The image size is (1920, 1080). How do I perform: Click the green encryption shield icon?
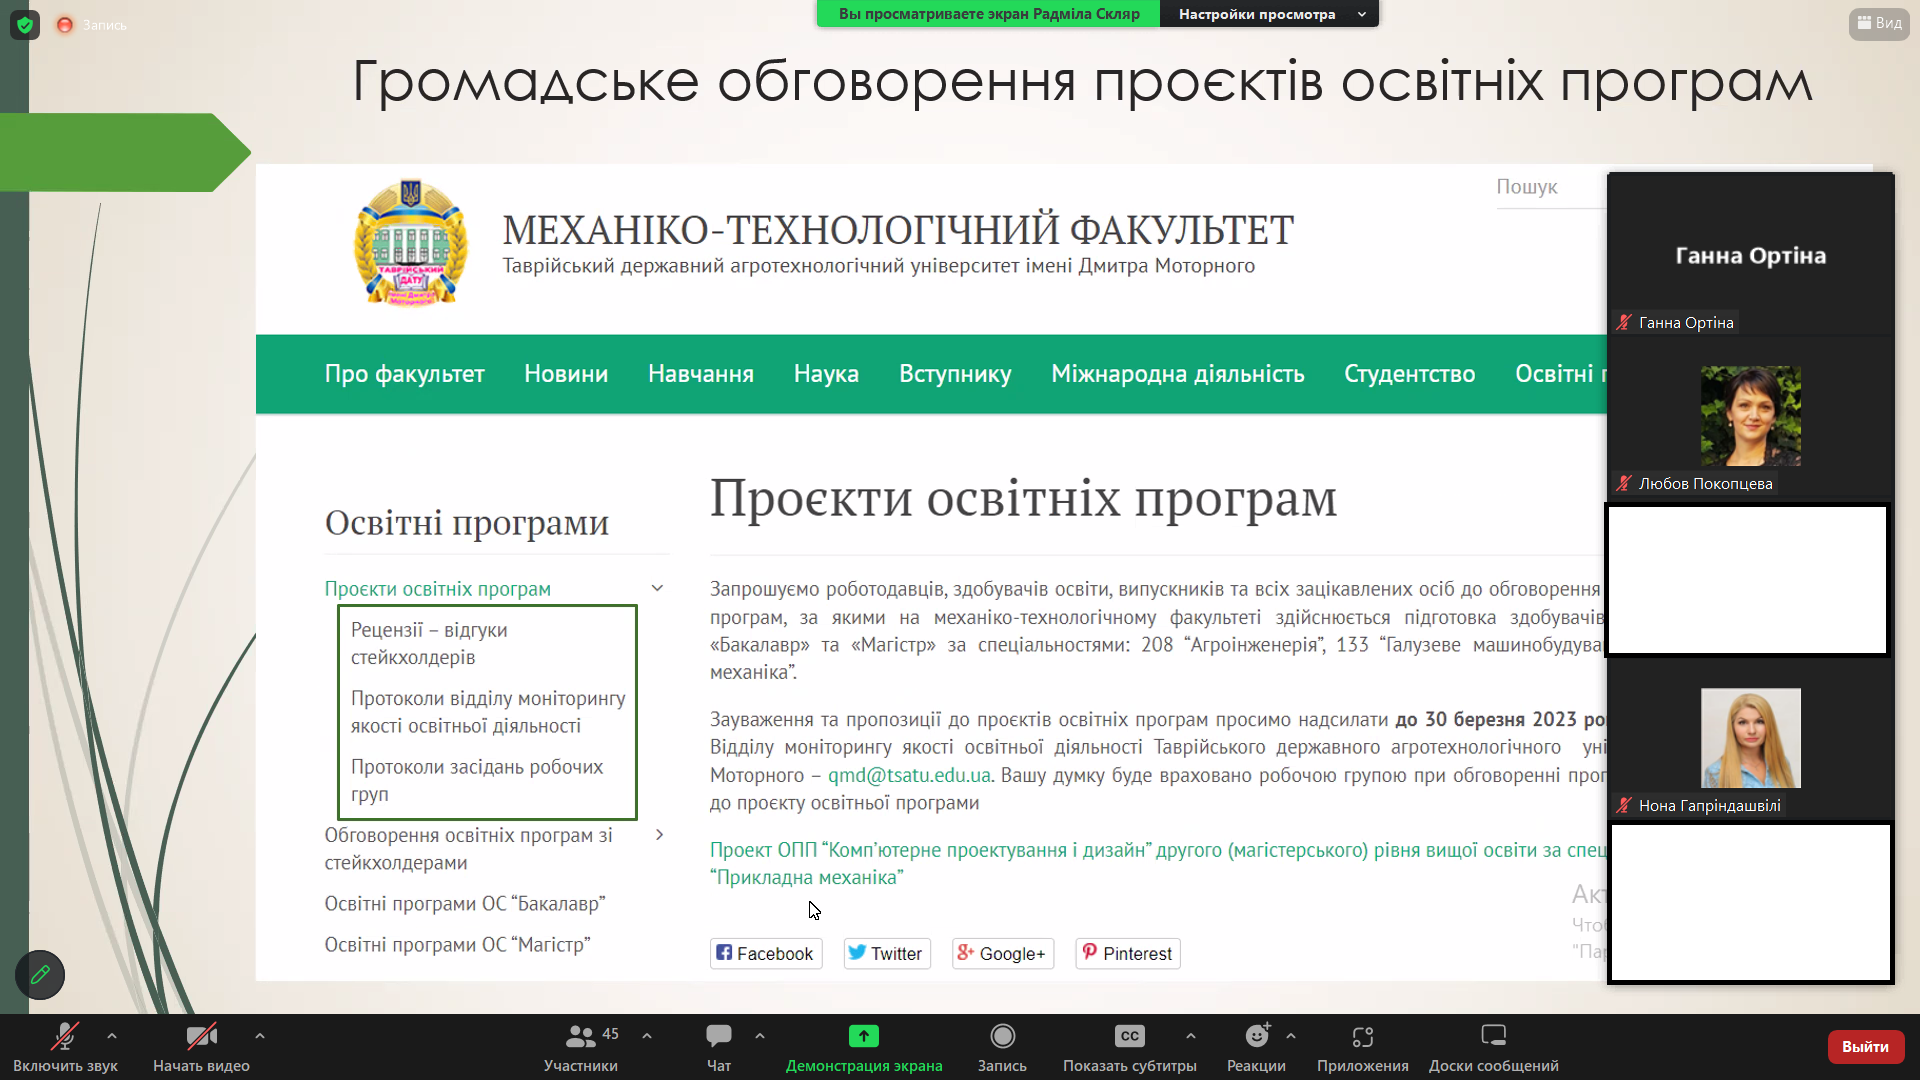point(25,25)
